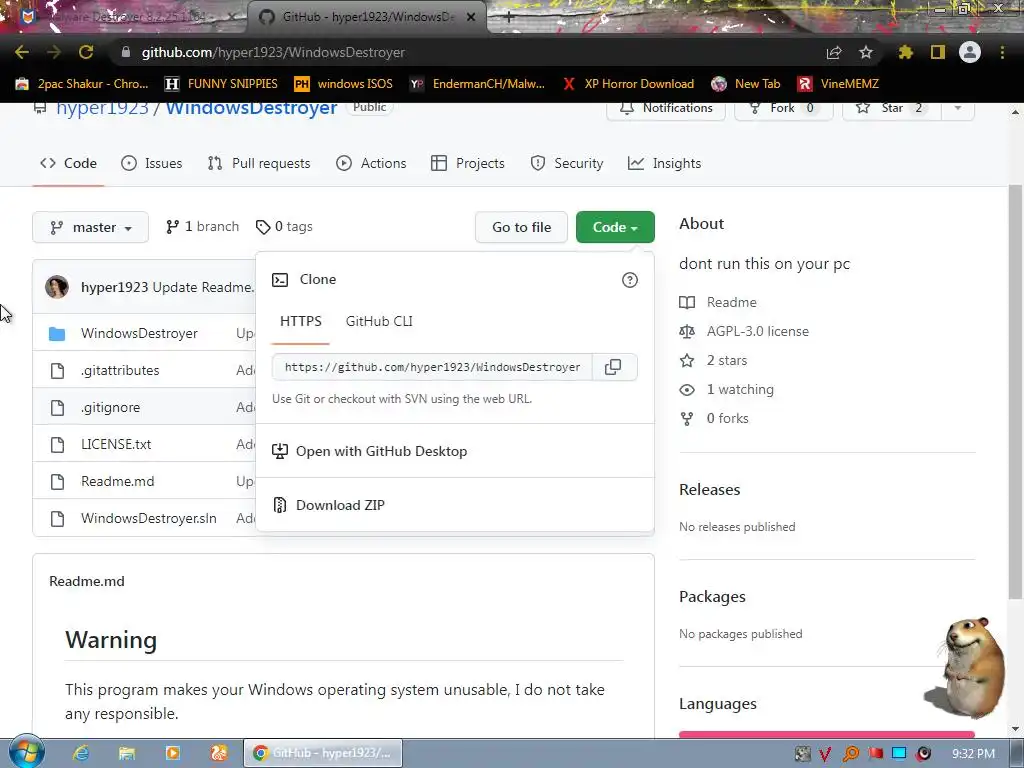
Task: Open the windows ISOS bookmark
Action: click(344, 84)
